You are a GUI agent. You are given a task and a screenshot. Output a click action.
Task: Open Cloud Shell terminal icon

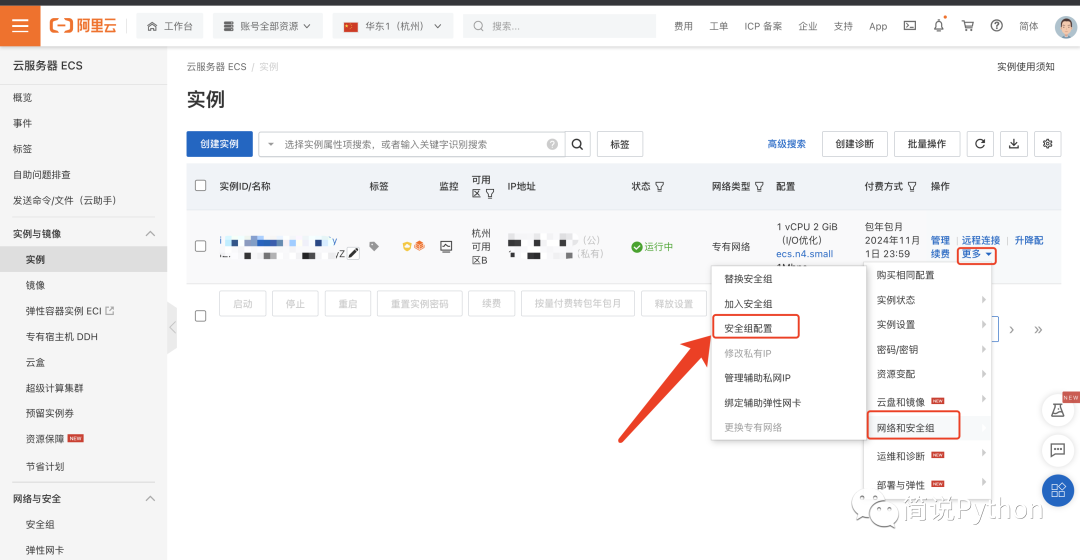(910, 26)
